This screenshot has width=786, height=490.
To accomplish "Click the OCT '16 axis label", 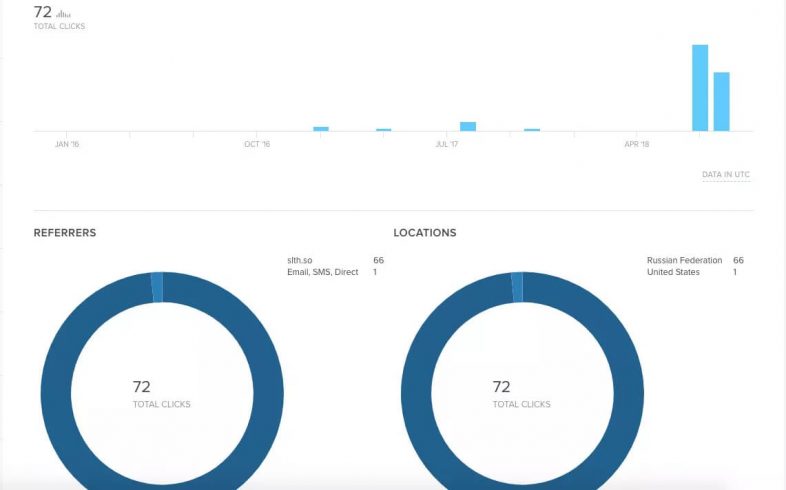I will (x=257, y=144).
